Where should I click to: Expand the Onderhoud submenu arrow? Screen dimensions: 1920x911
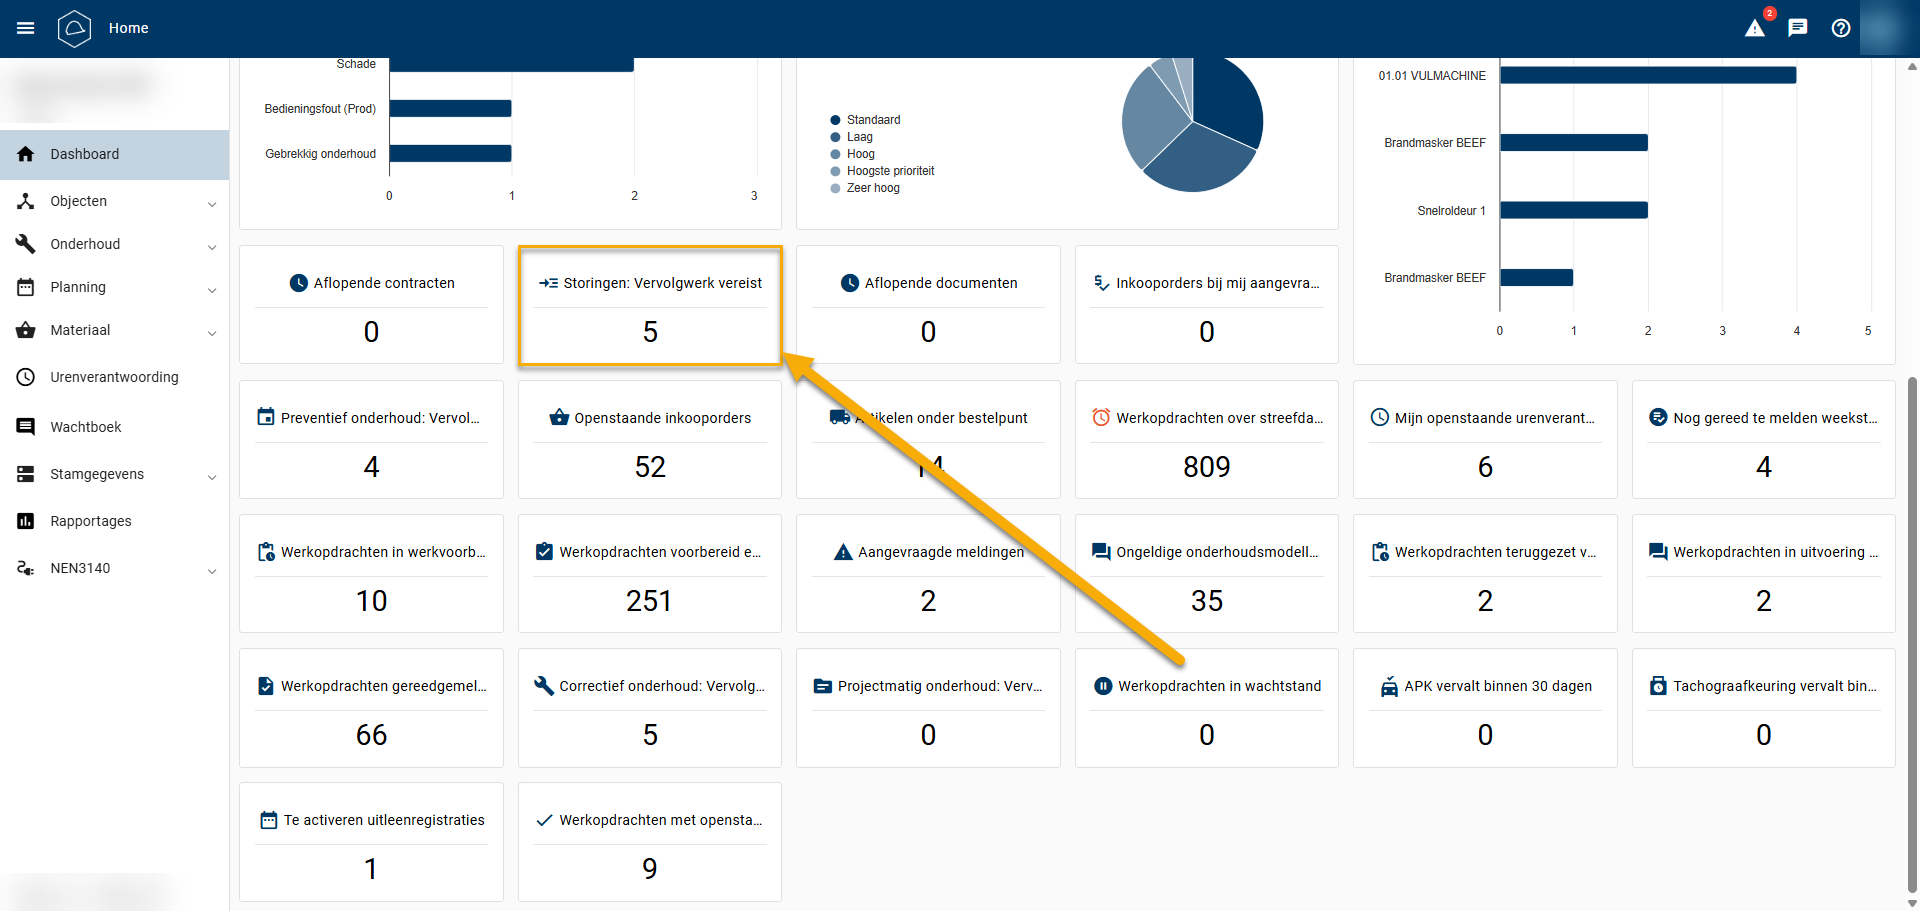(x=212, y=247)
